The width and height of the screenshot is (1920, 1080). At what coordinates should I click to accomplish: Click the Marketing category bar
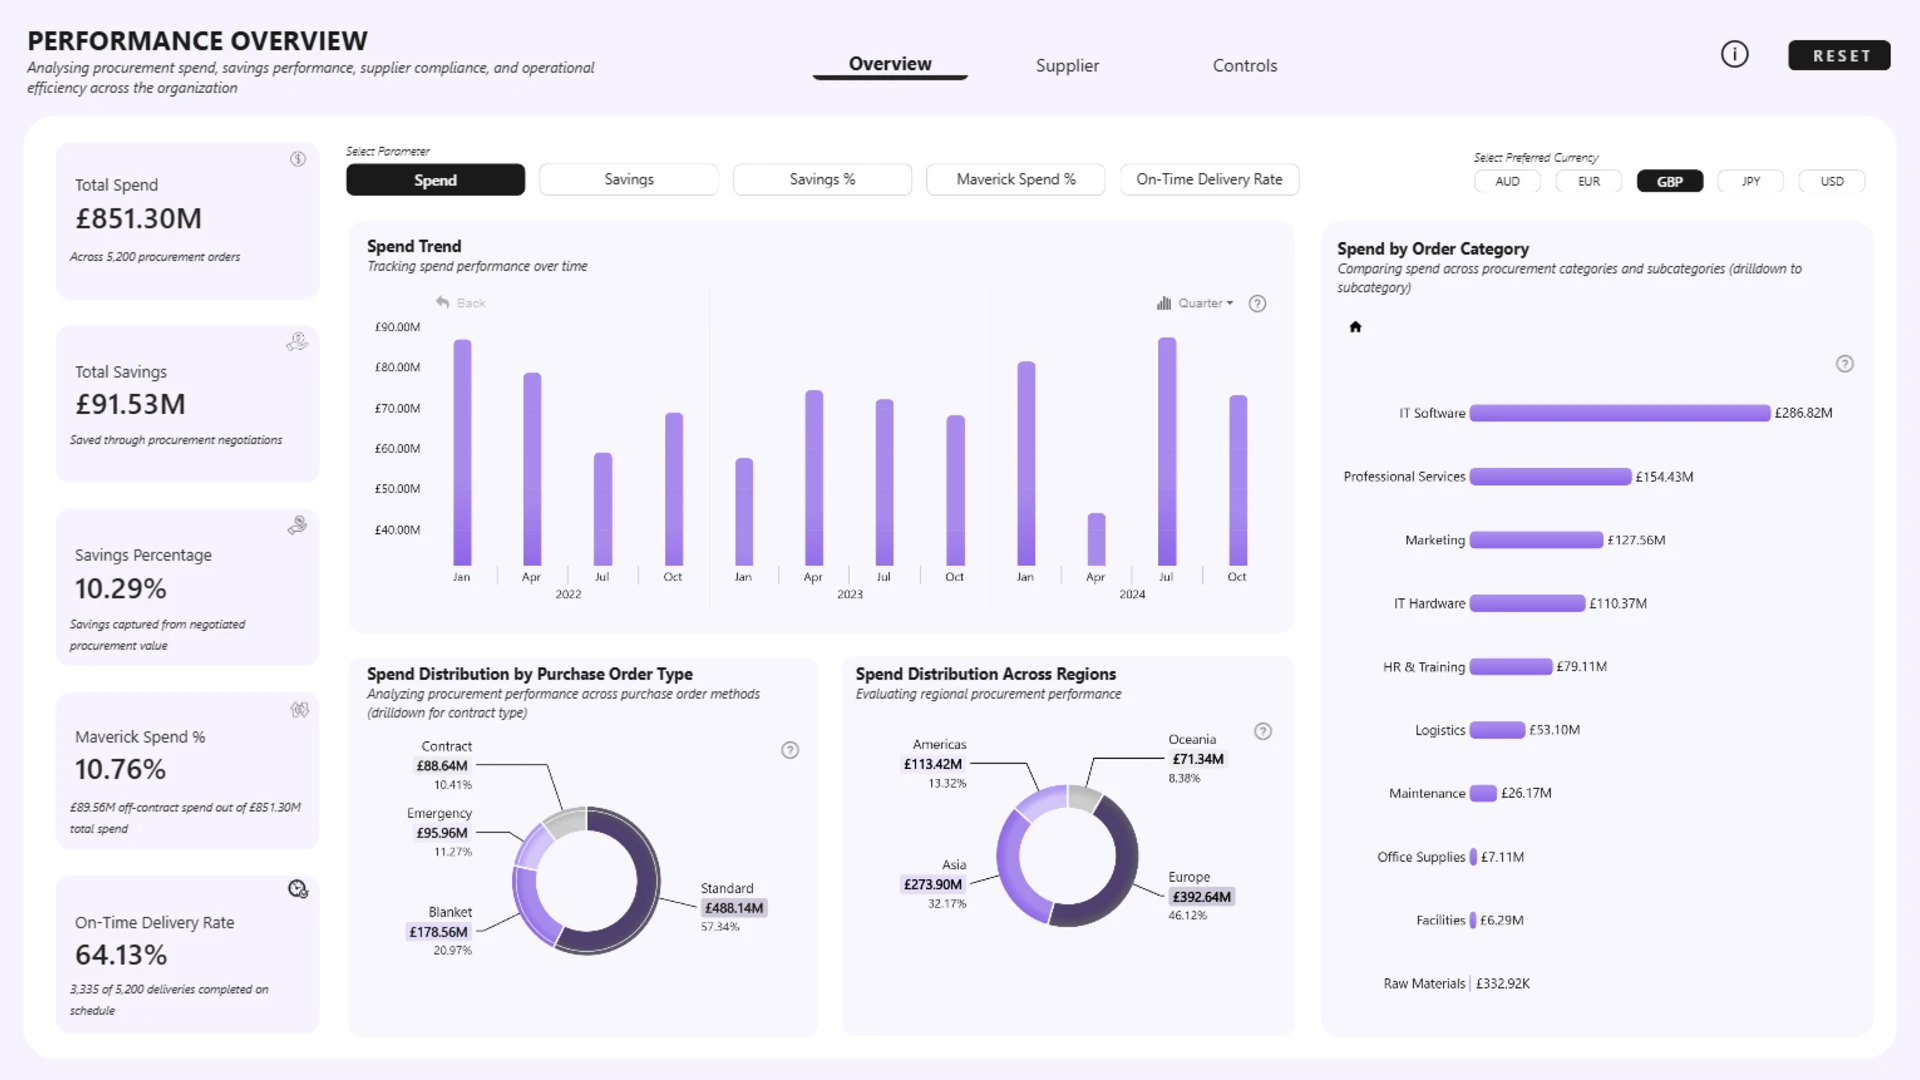coord(1537,540)
